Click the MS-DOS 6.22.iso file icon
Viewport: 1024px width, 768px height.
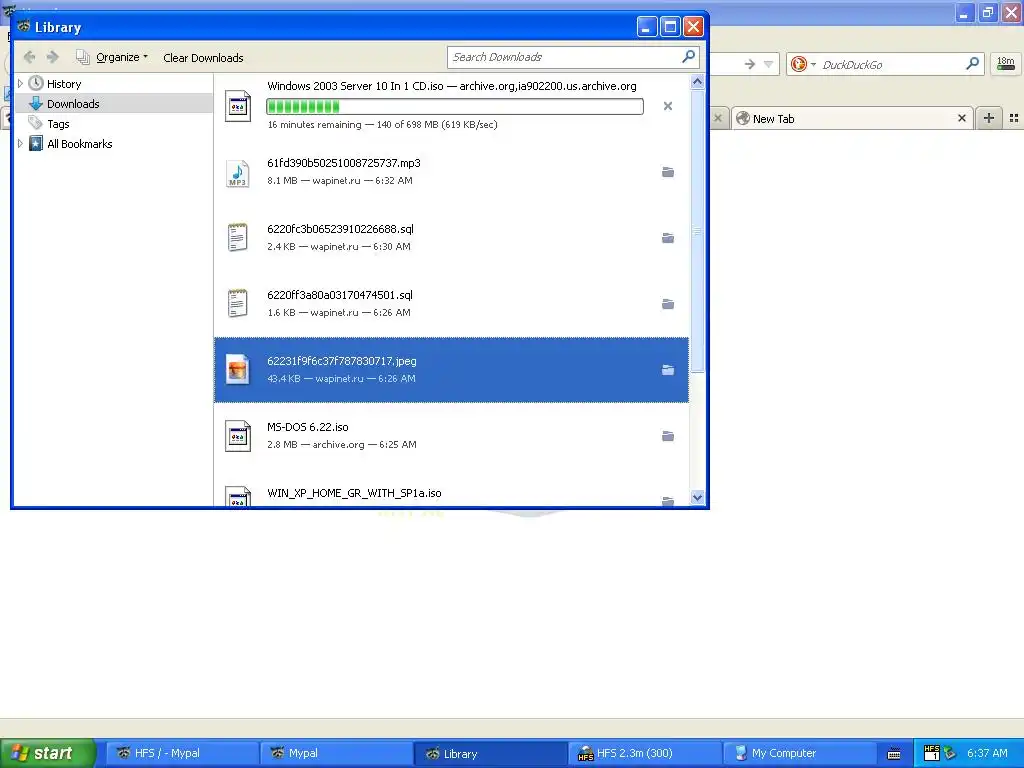click(238, 436)
